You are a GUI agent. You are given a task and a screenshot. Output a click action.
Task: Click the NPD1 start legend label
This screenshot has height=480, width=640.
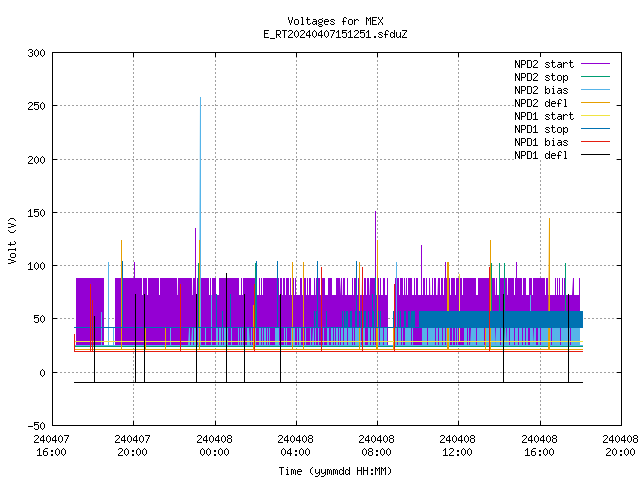[x=544, y=116]
